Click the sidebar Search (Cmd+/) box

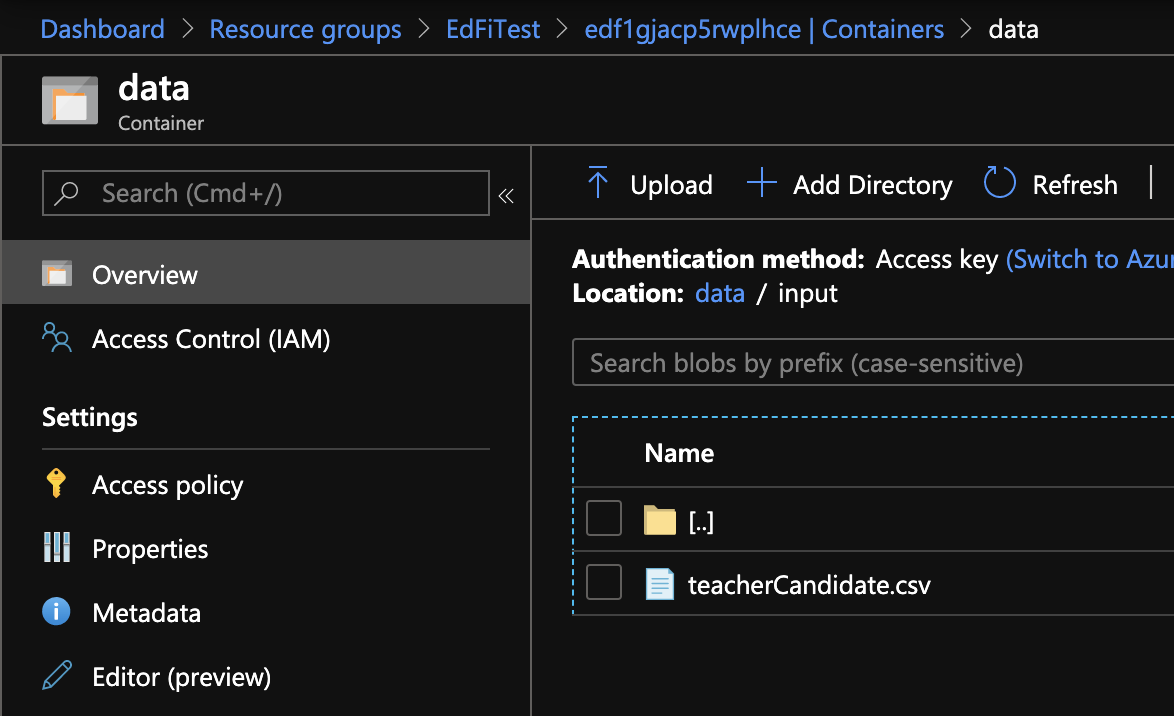click(266, 193)
